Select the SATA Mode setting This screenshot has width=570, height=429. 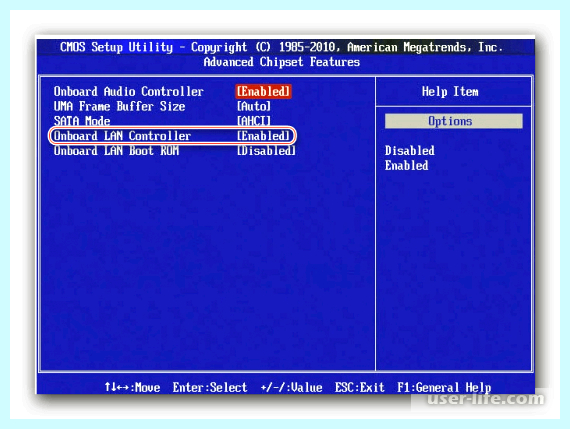pos(82,121)
